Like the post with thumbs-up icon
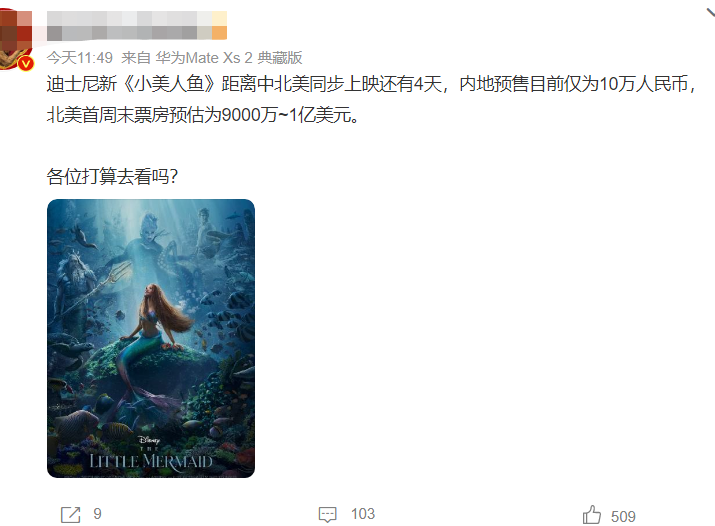The image size is (715, 526). pos(592,515)
